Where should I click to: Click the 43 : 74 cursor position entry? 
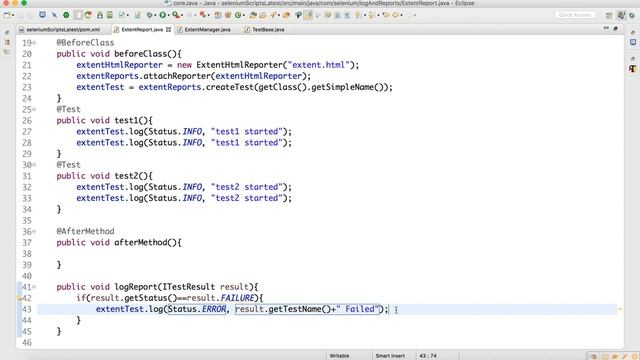coord(428,356)
